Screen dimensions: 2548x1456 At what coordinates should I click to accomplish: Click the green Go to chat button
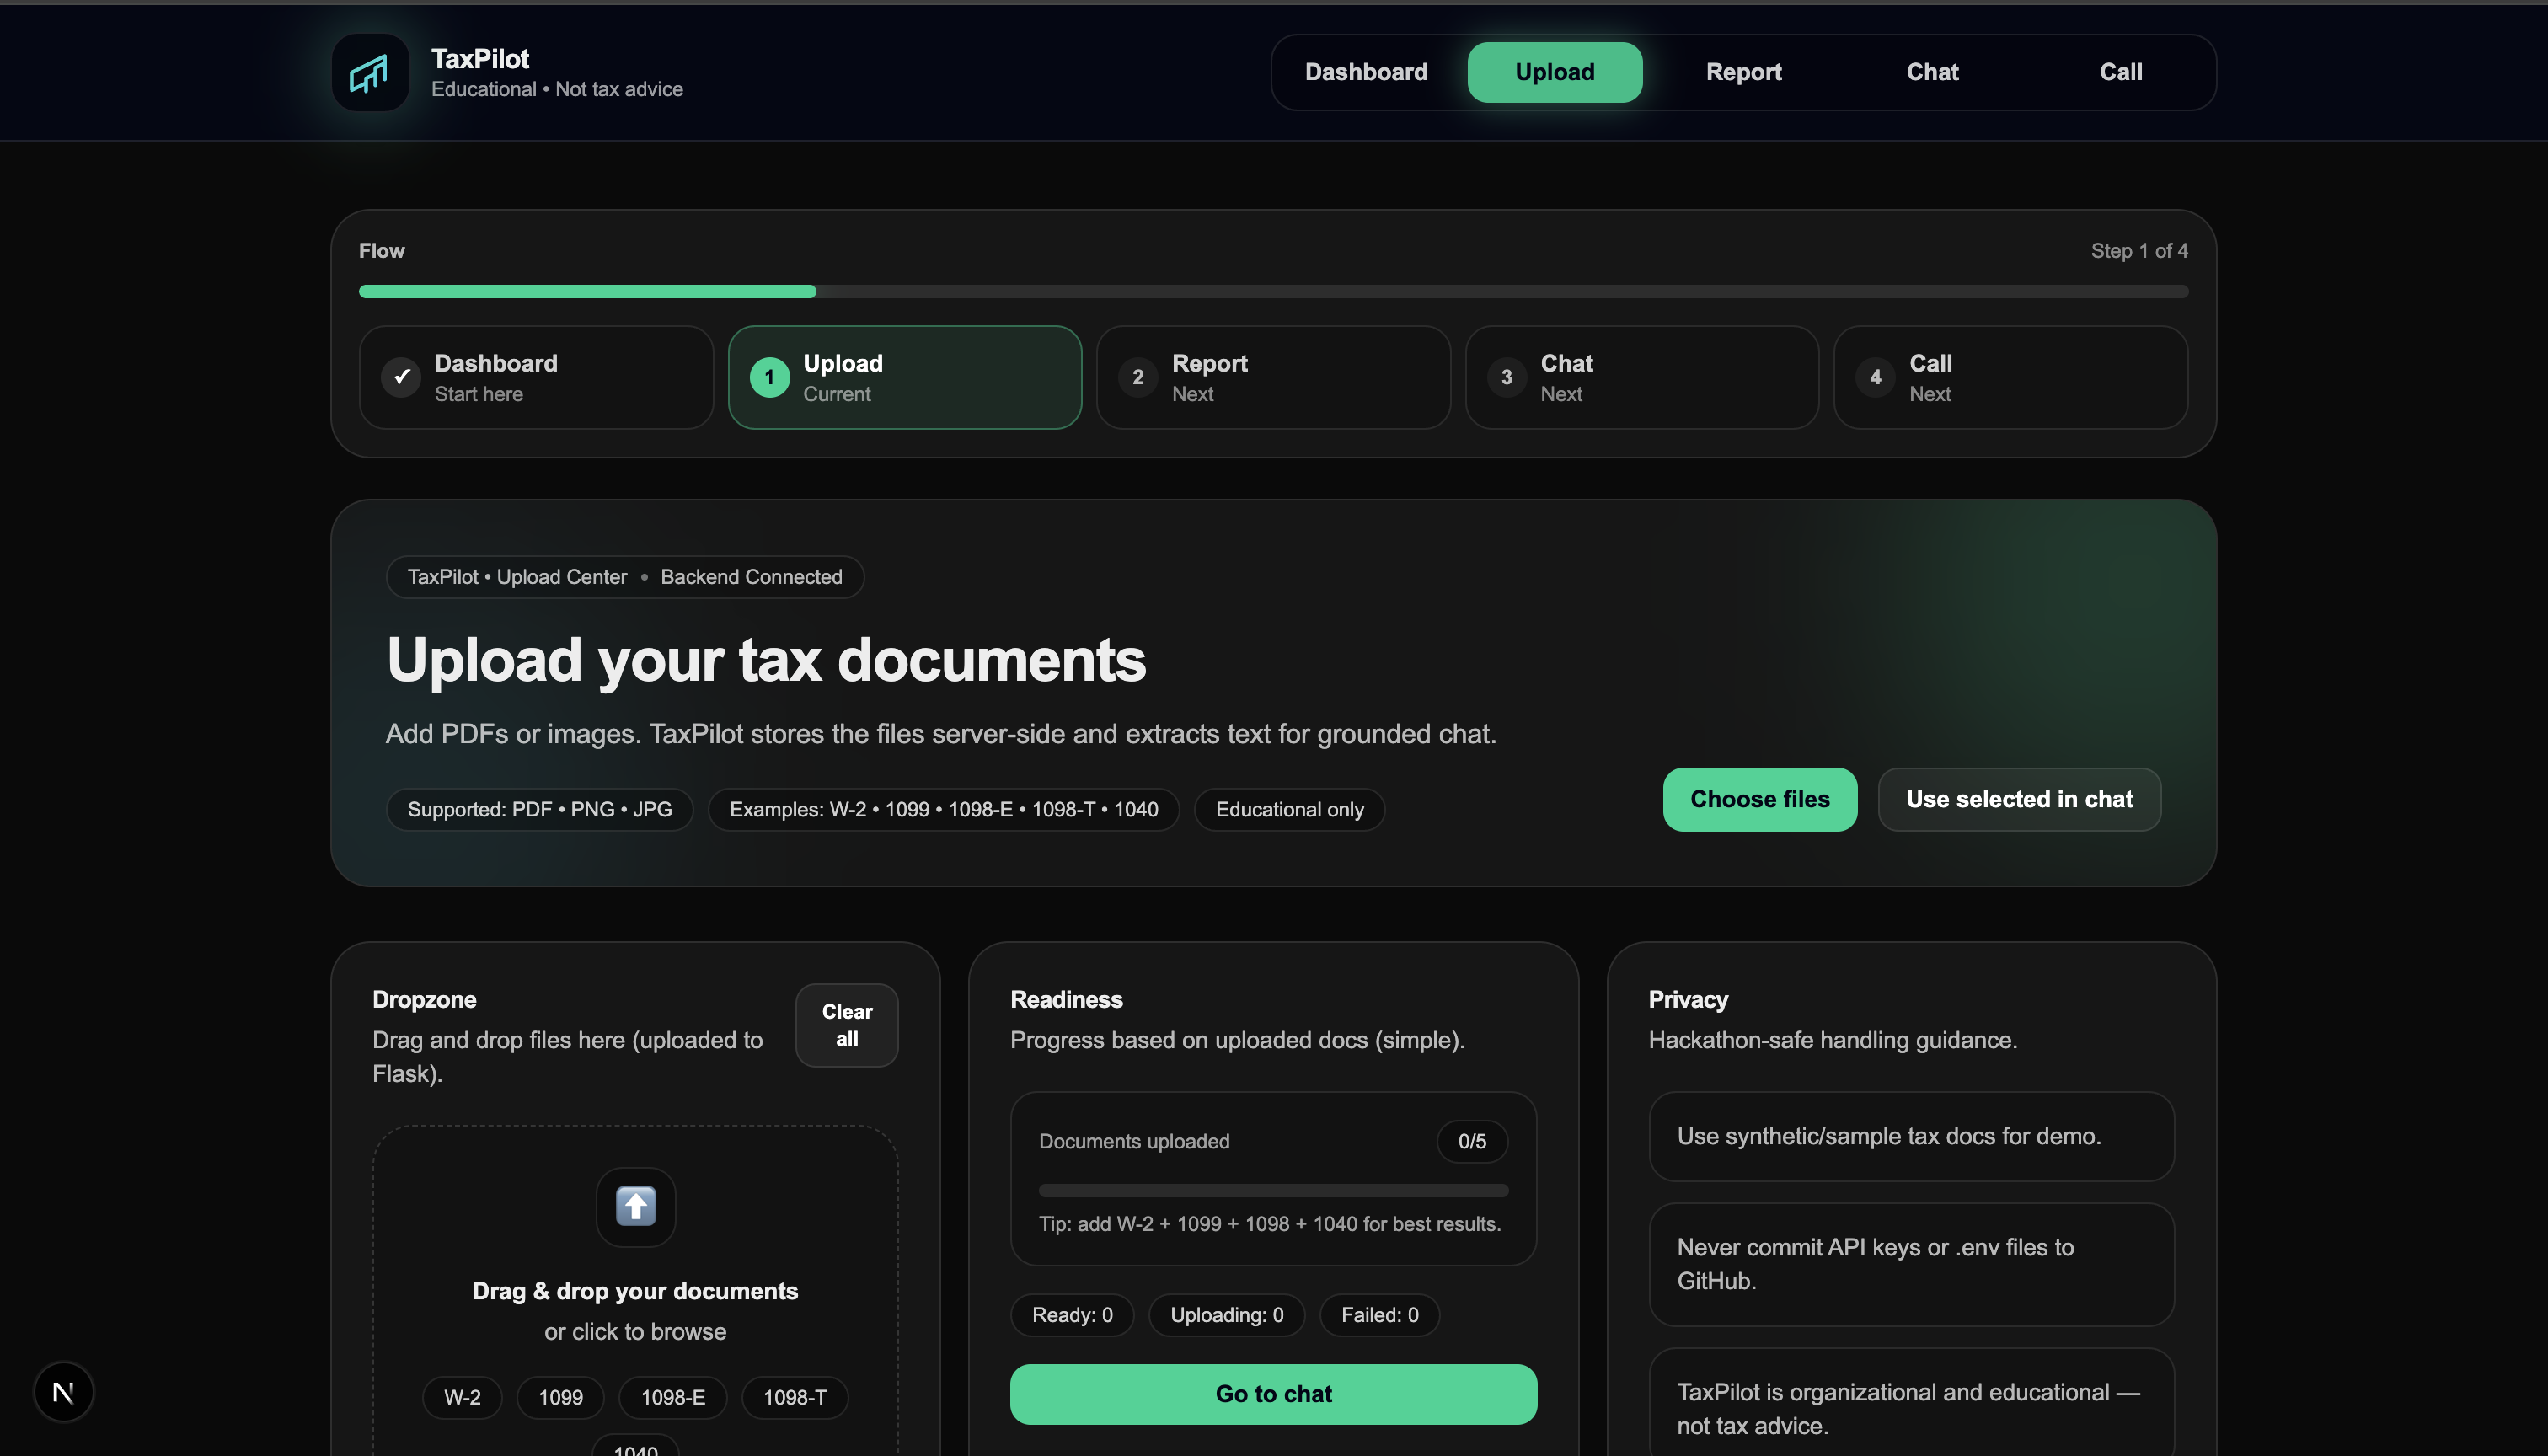tap(1273, 1393)
